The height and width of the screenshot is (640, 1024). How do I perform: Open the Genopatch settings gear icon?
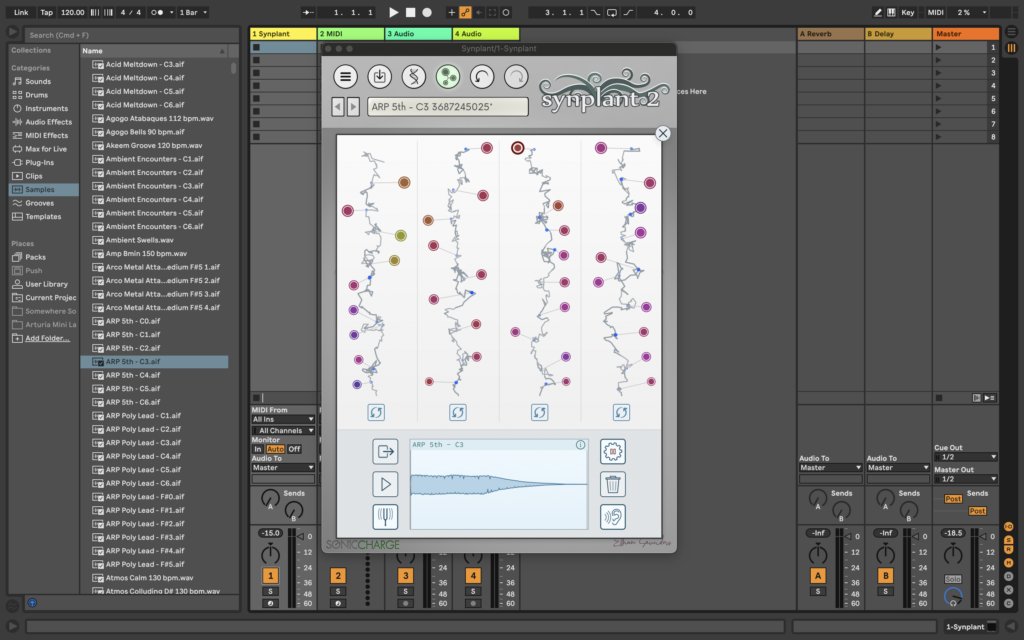612,451
